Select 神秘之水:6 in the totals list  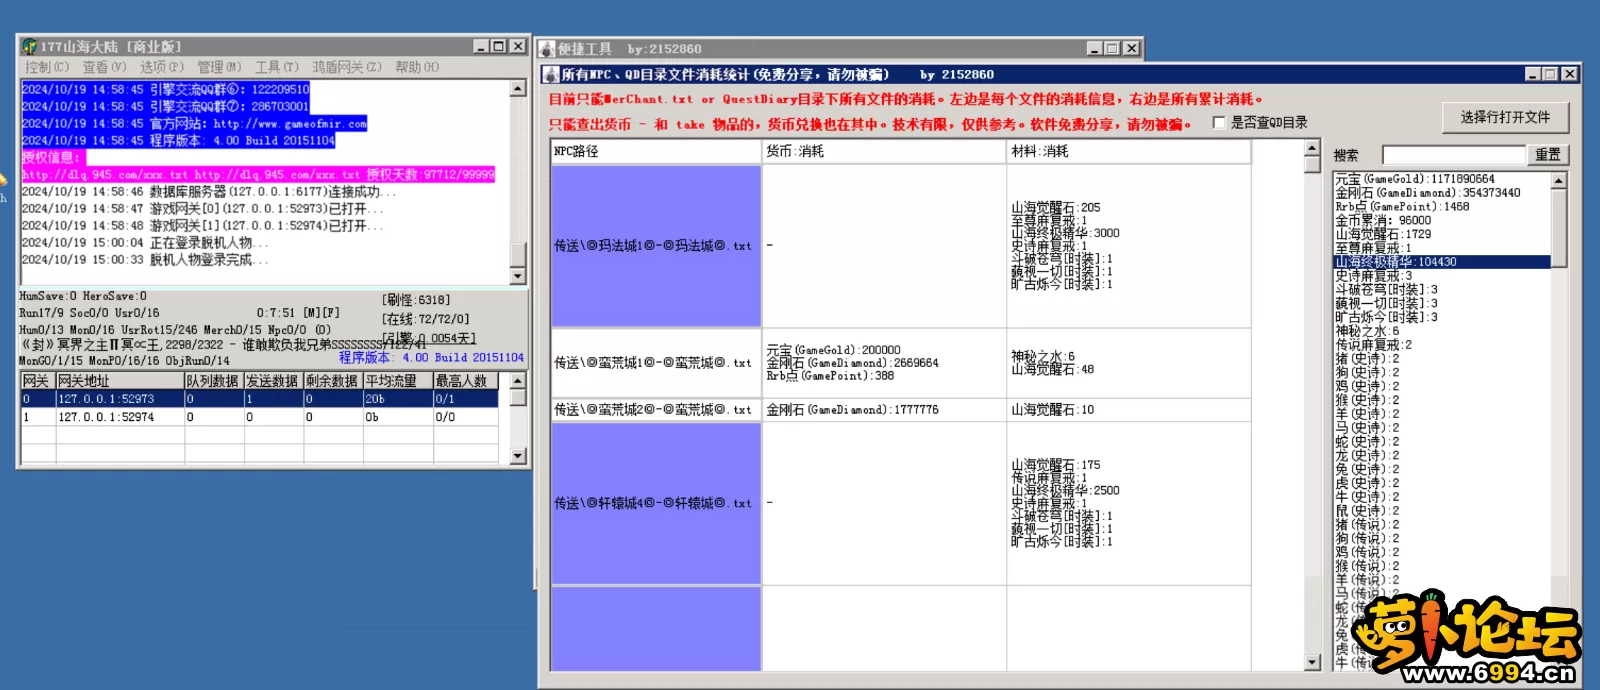1442,331
